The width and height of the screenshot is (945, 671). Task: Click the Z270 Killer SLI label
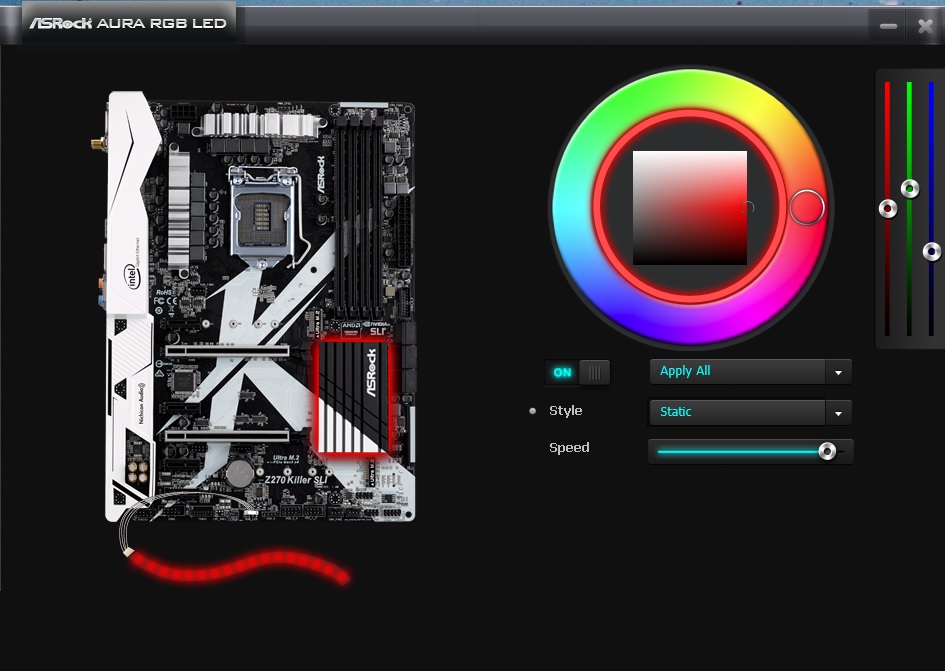[295, 479]
